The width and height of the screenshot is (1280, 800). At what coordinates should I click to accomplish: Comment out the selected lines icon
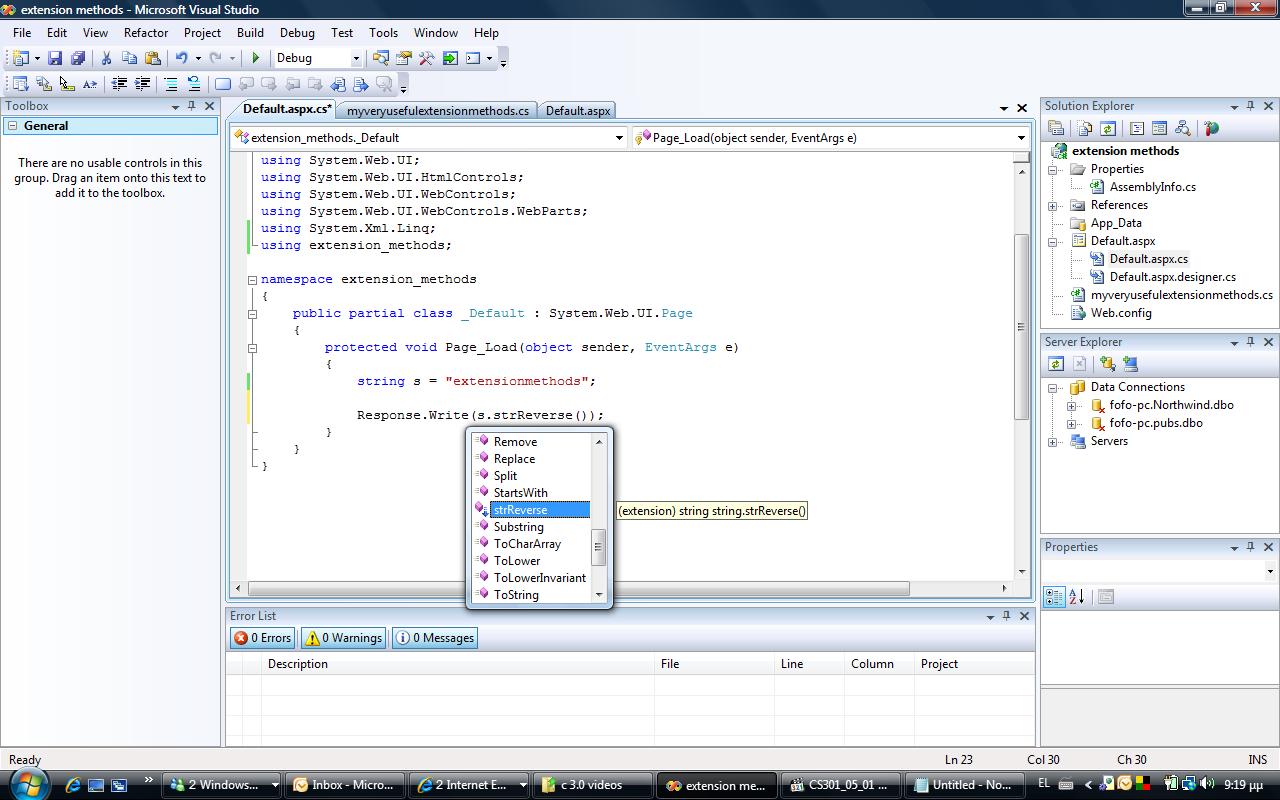171,84
